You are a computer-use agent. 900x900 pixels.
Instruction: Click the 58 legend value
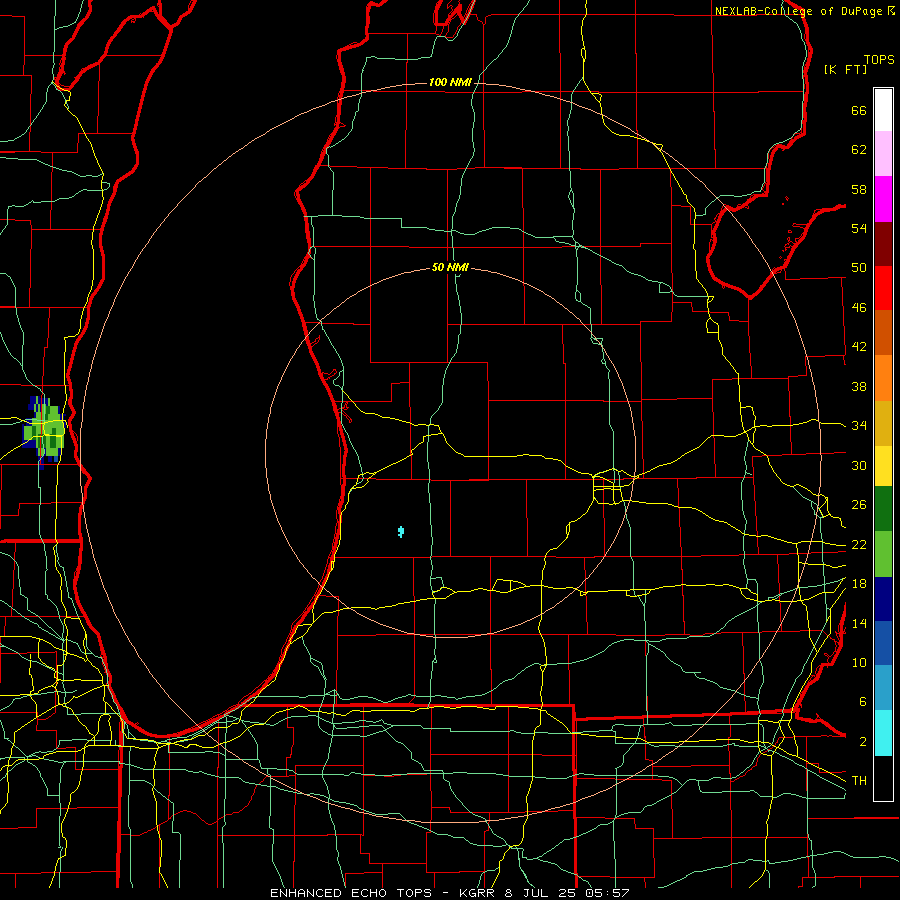pos(859,189)
